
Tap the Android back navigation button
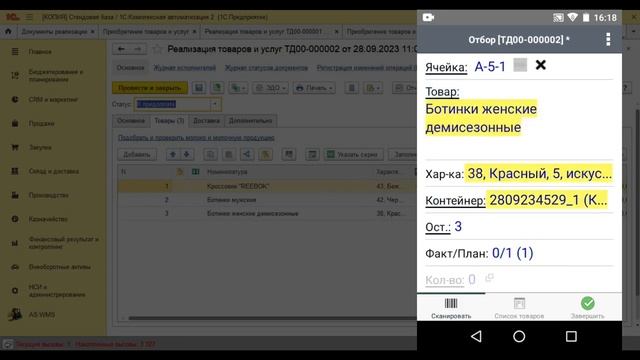(476, 336)
